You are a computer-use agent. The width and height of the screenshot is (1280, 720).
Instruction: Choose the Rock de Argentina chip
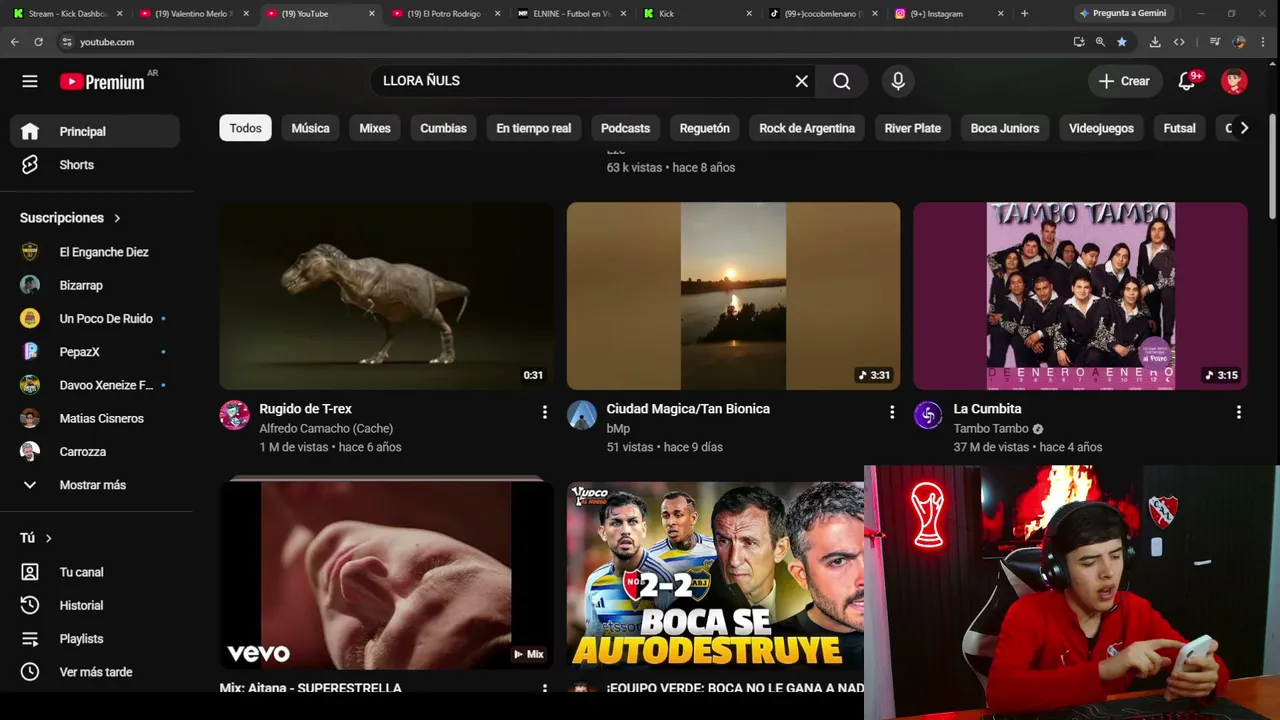point(807,128)
